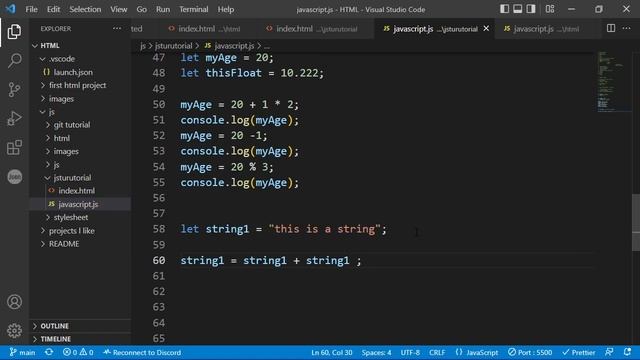
Task: Toggle the primary side bar layout icon
Action: [504, 9]
